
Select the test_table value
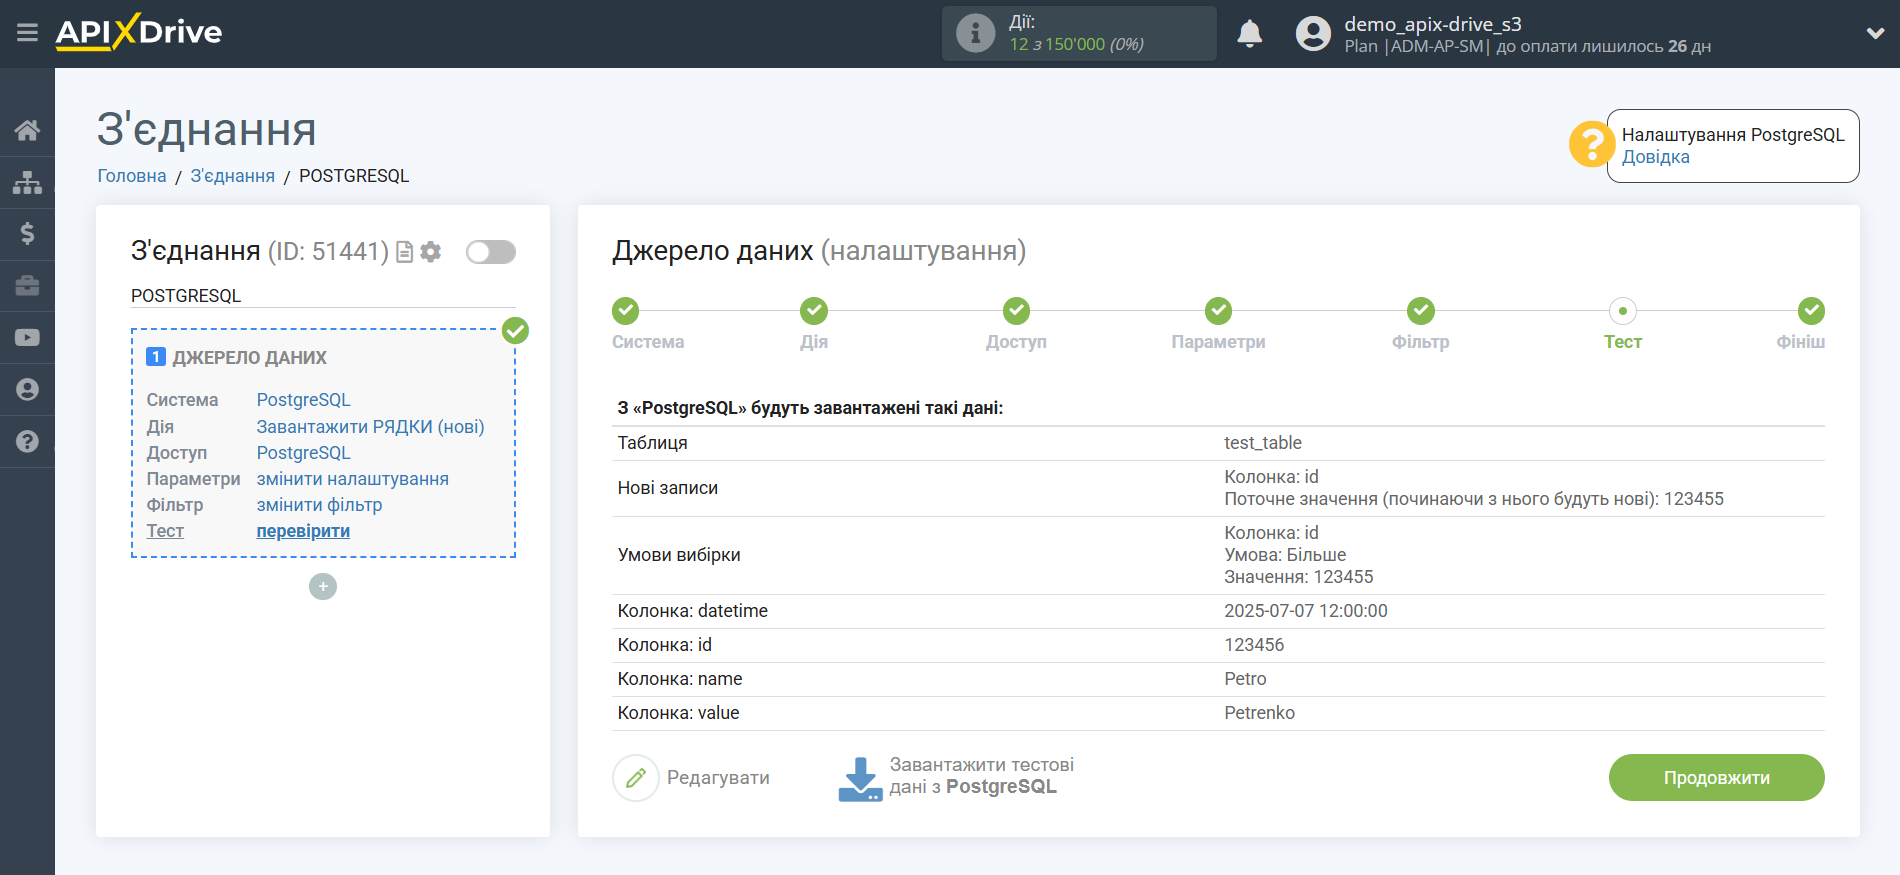[1263, 443]
